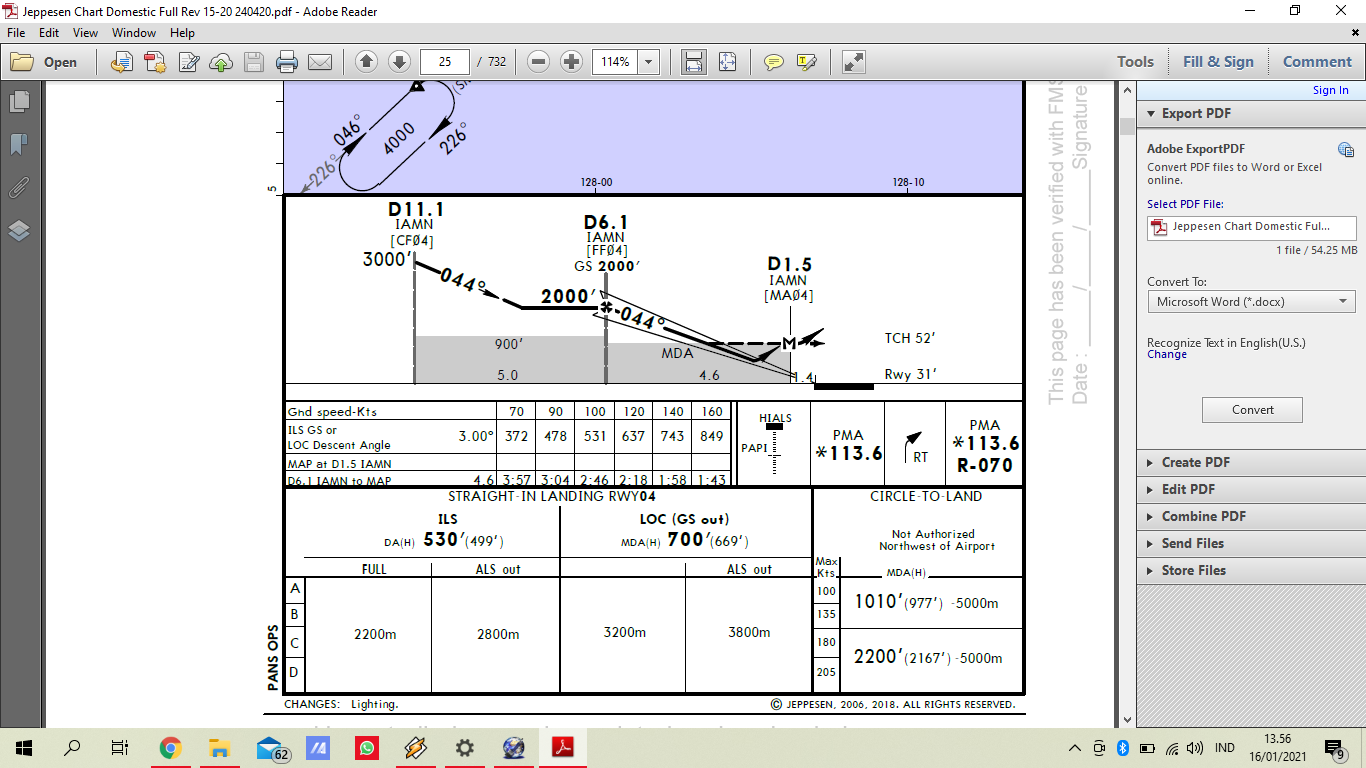
Task: Enter full screen reading mode
Action: click(x=853, y=62)
